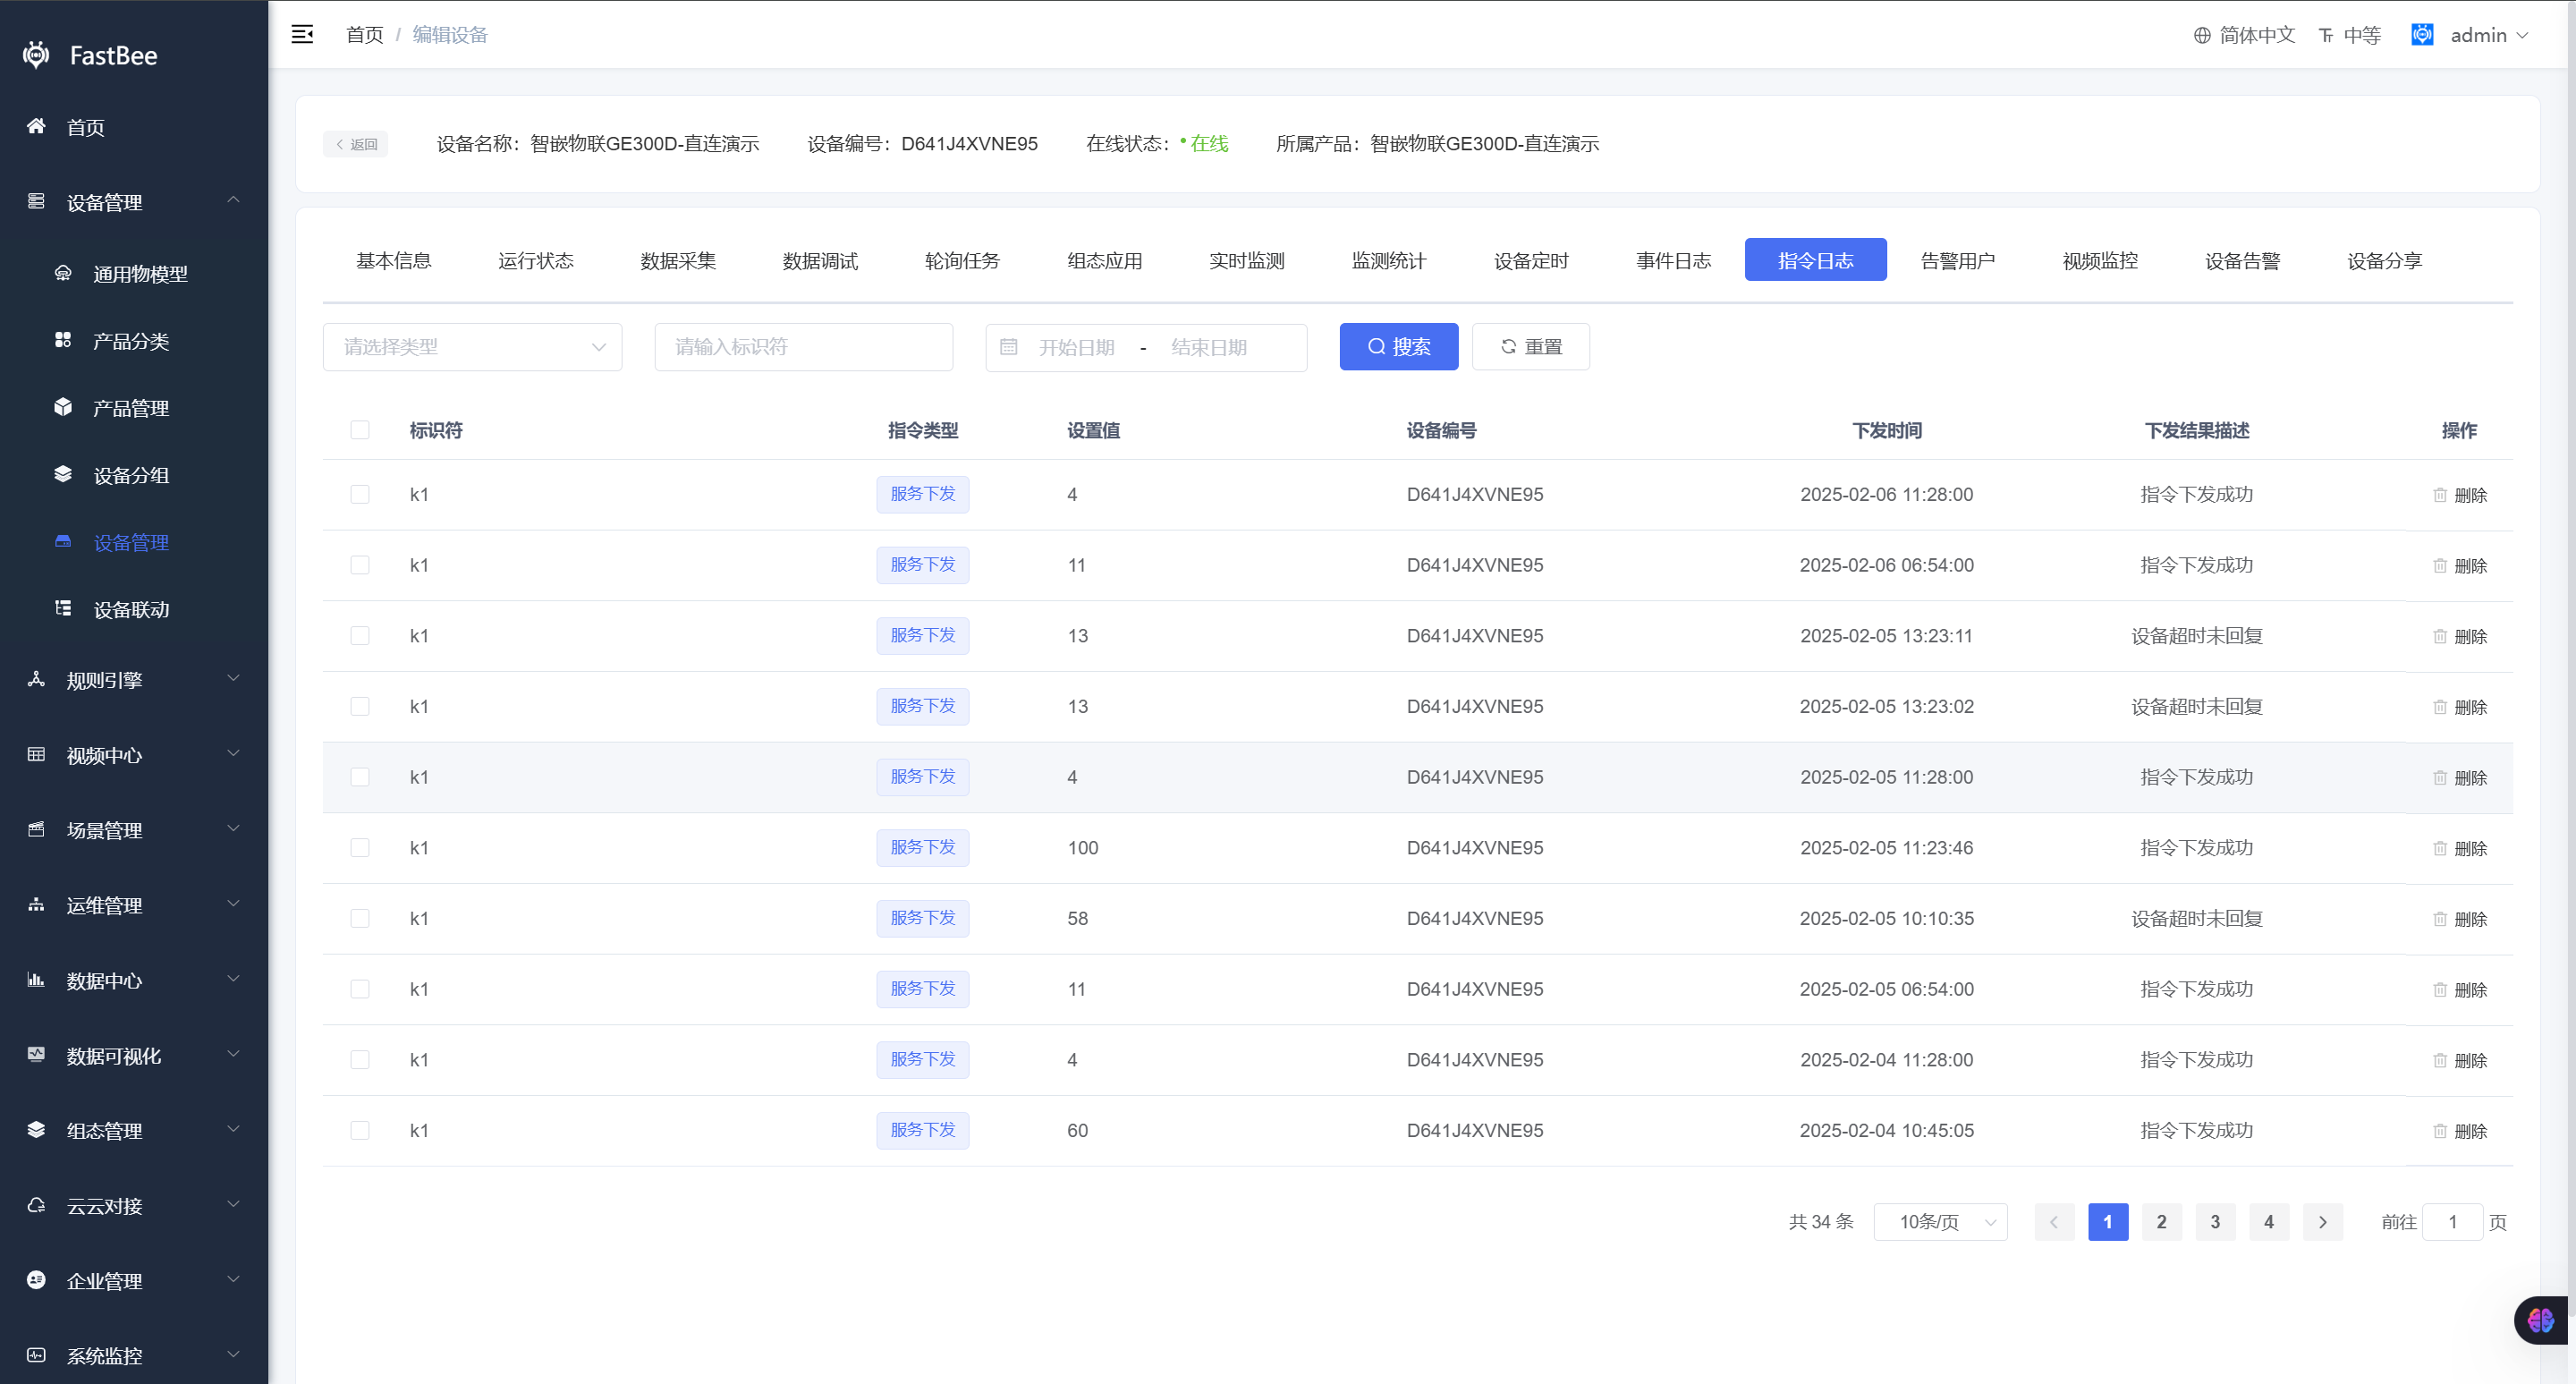2576x1384 pixels.
Task: Toggle the select-all checkbox in table header
Action: (360, 430)
